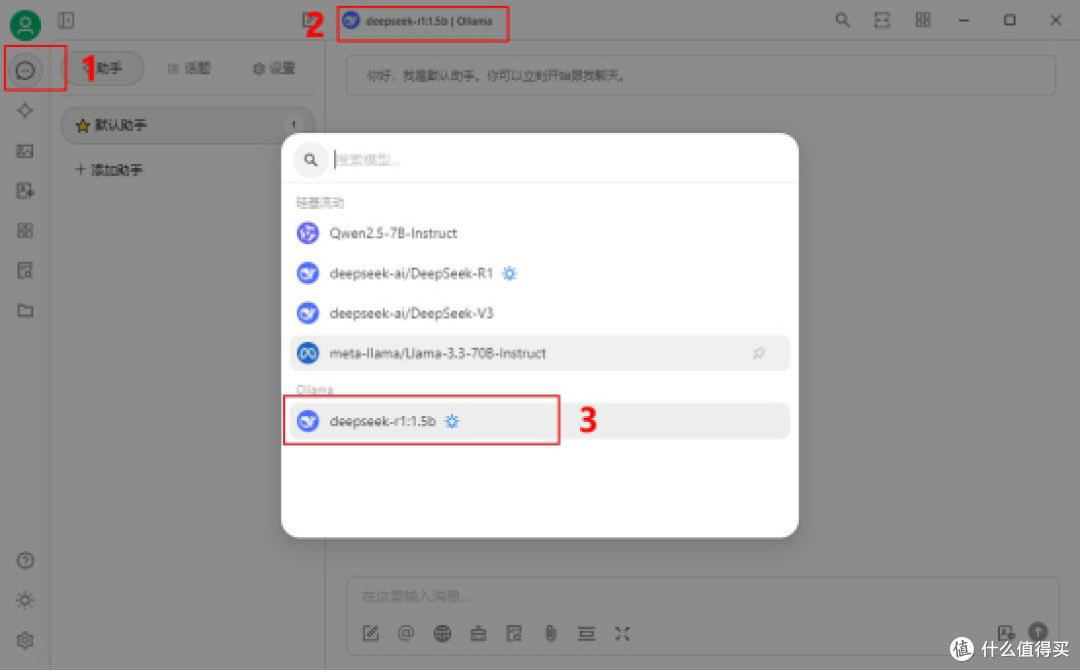Click the message input box

(x=701, y=596)
